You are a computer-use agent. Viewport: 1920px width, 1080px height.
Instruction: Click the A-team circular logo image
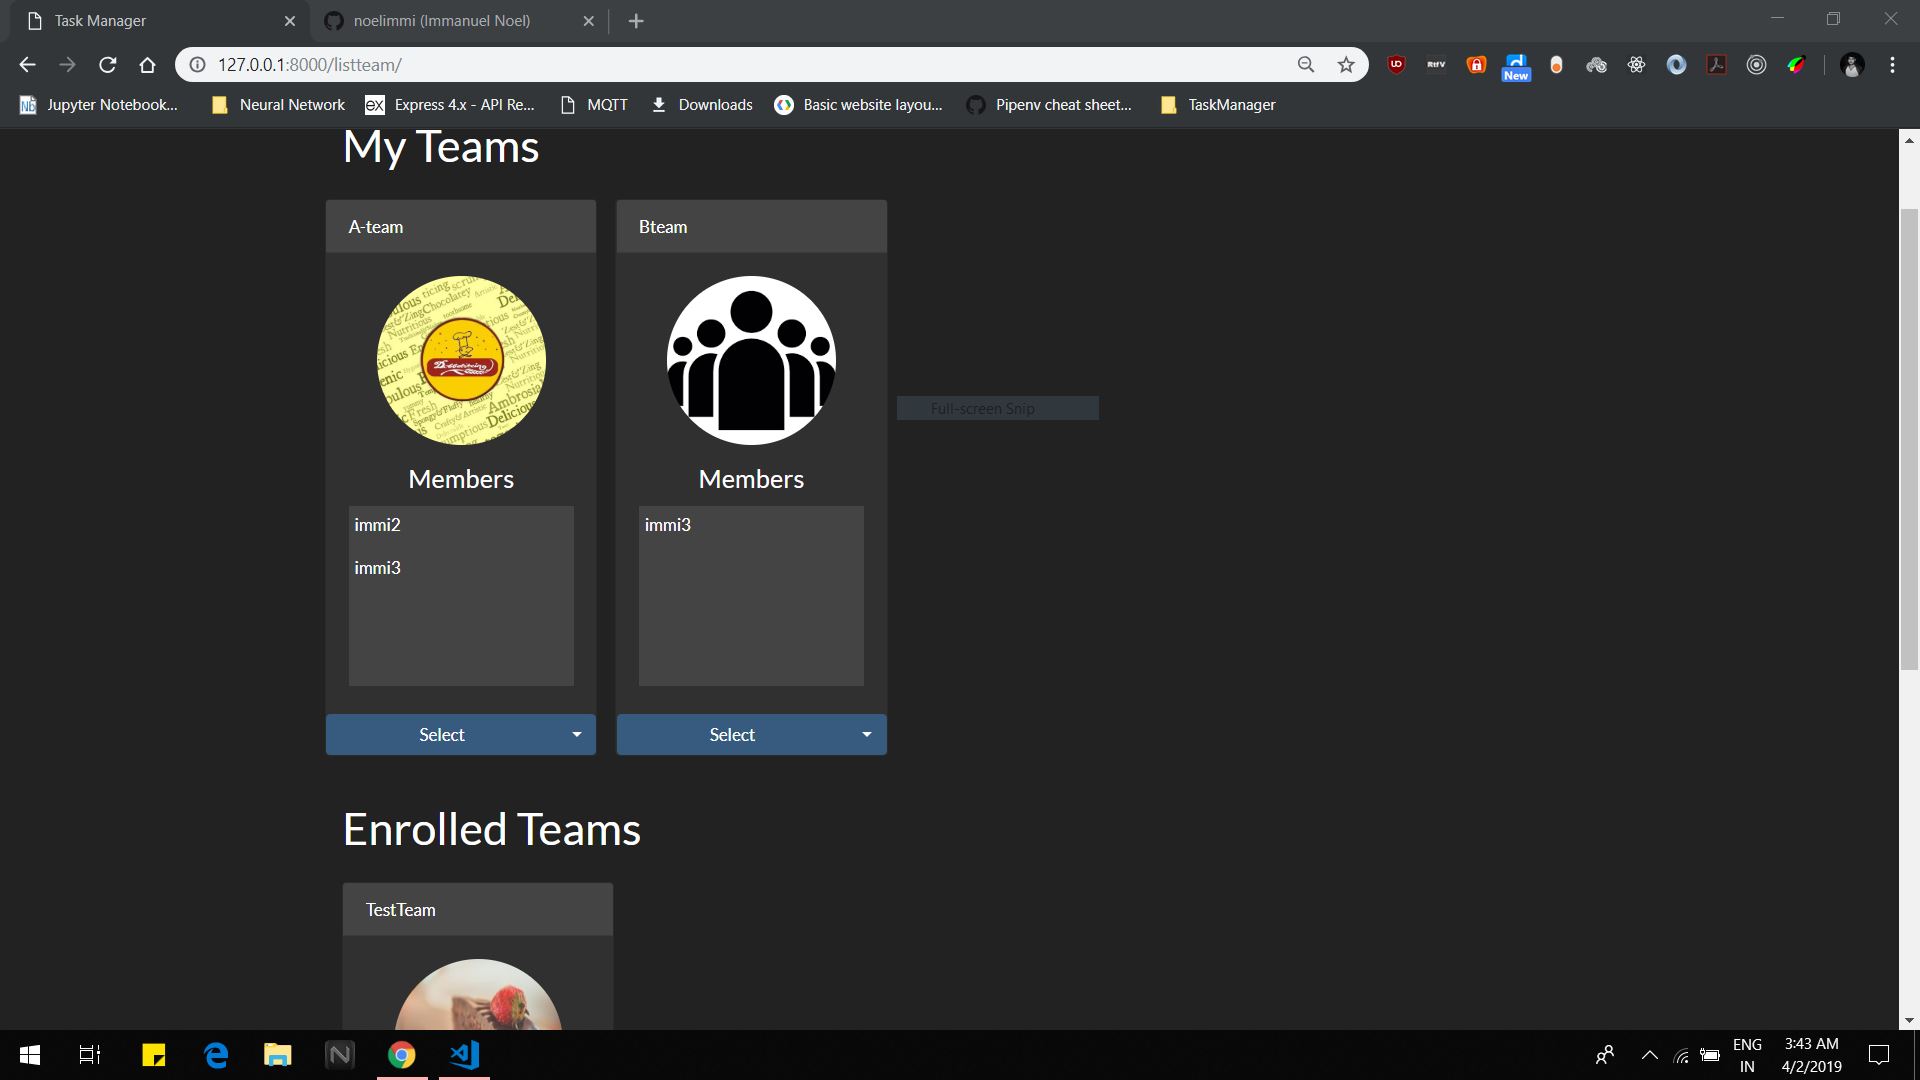click(x=461, y=360)
